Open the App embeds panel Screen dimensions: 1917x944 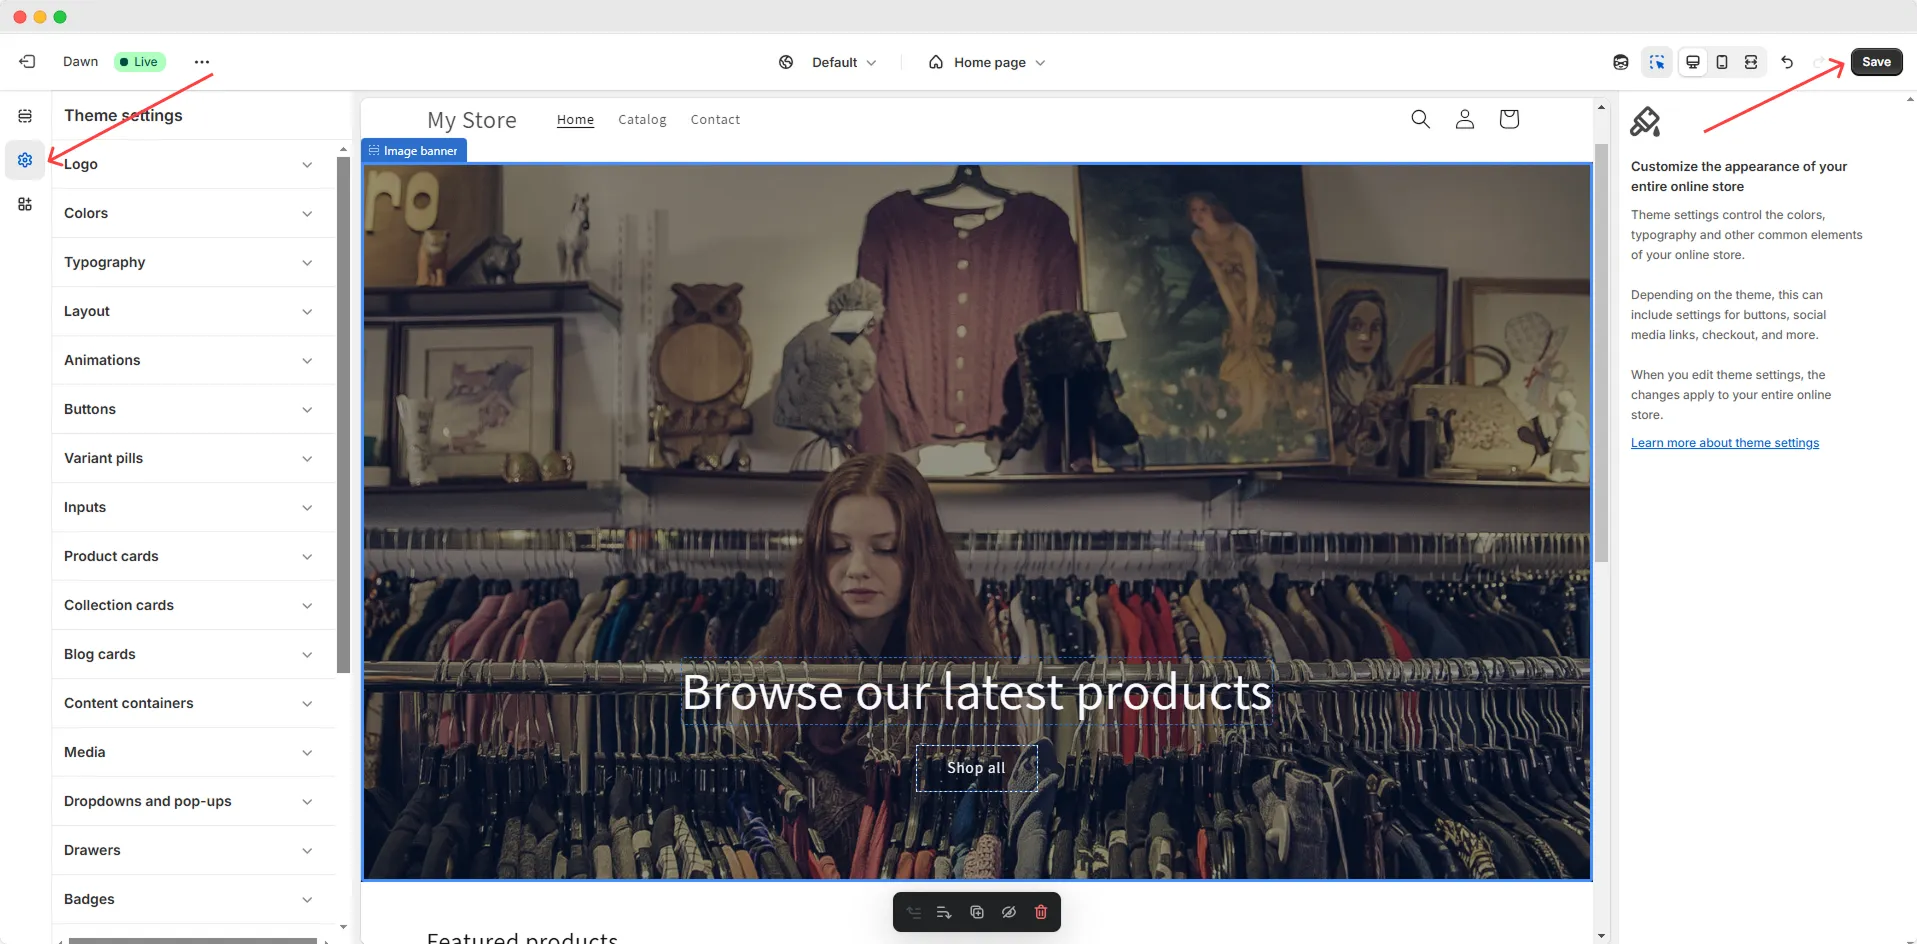24,204
